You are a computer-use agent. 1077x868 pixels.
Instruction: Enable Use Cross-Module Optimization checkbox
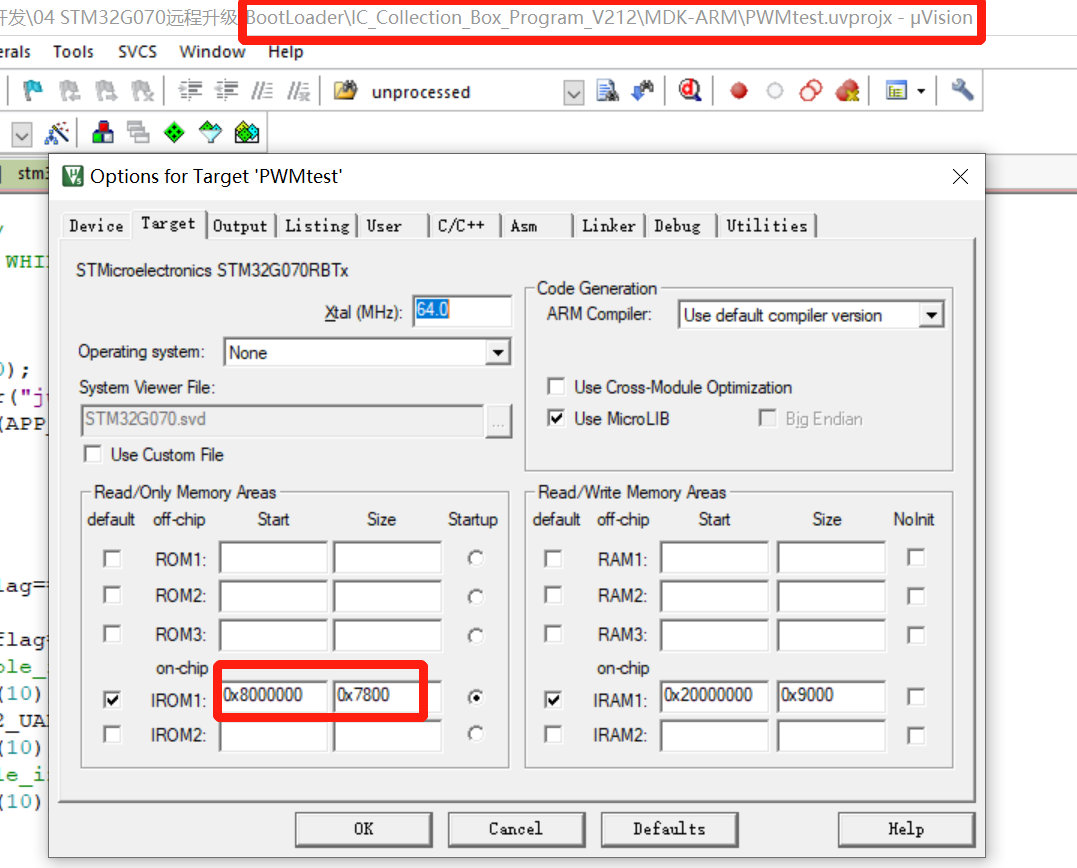pyautogui.click(x=556, y=387)
